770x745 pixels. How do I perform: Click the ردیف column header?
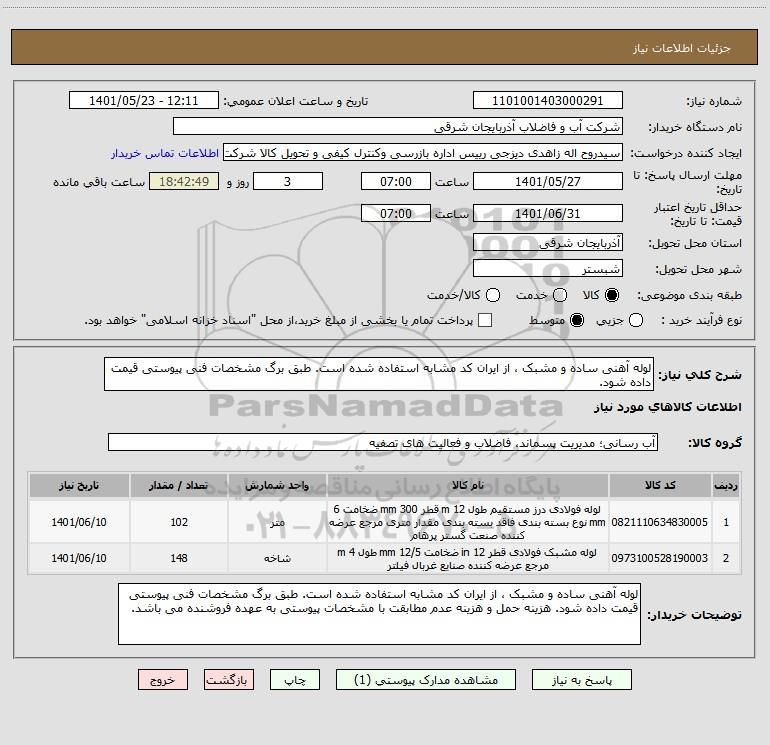(x=726, y=485)
